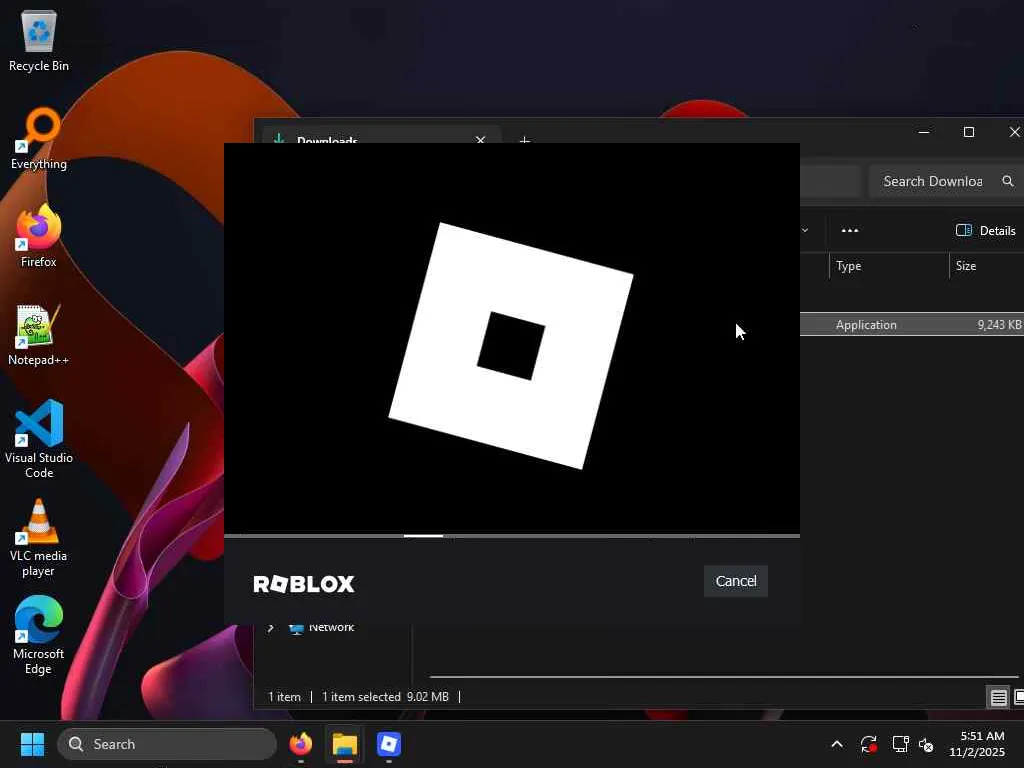The height and width of the screenshot is (768, 1024).
Task: Click the '1 item' status bar text
Action: coord(284,697)
